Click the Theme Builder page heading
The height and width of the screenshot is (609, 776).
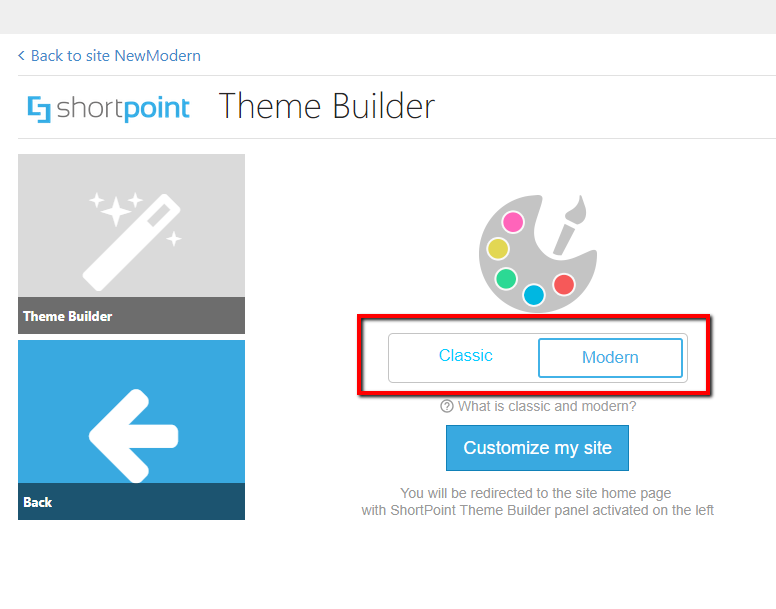[327, 106]
